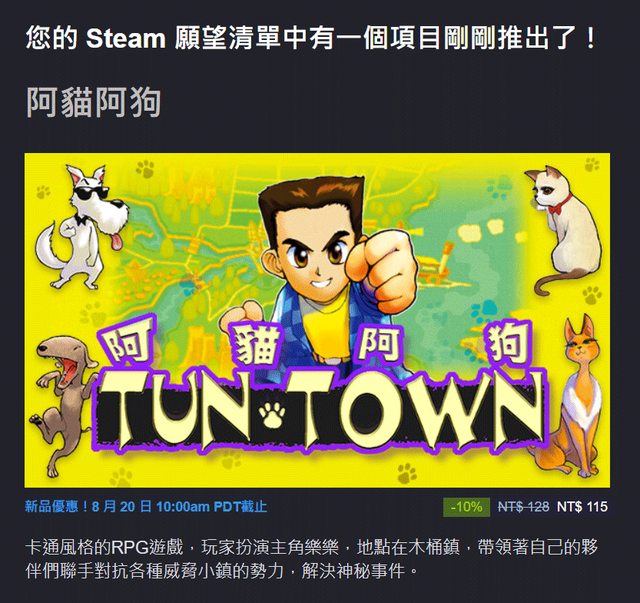Click the white dog wearing sunglasses

click(82, 227)
